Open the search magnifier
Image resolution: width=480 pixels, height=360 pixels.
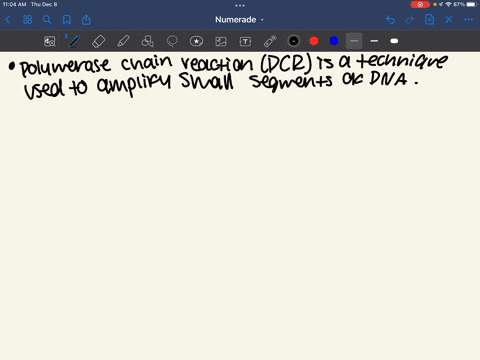[x=47, y=20]
